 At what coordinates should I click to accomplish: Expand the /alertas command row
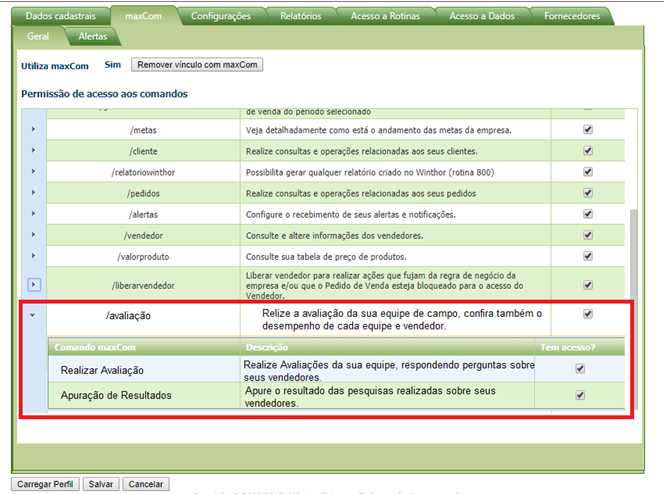tap(34, 214)
